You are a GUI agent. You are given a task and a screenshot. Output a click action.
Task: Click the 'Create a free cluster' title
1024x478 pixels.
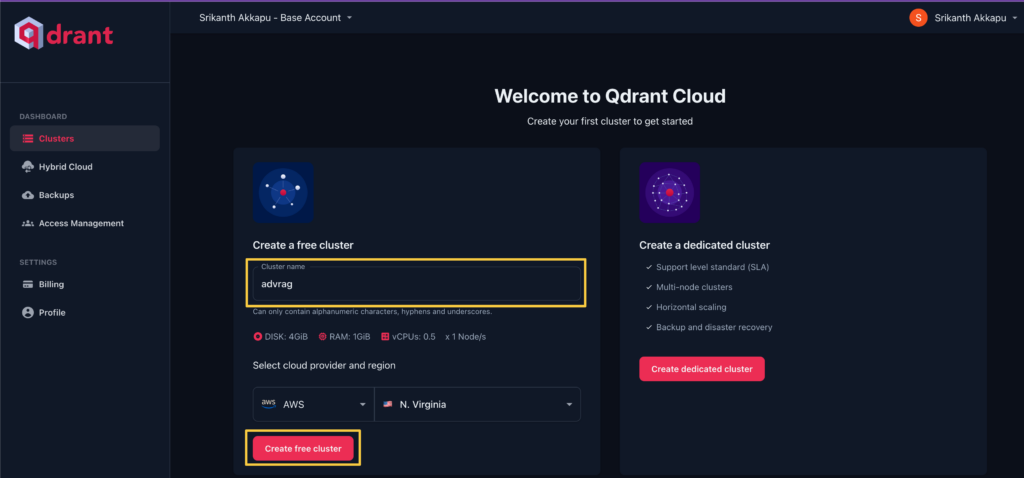[303, 246]
